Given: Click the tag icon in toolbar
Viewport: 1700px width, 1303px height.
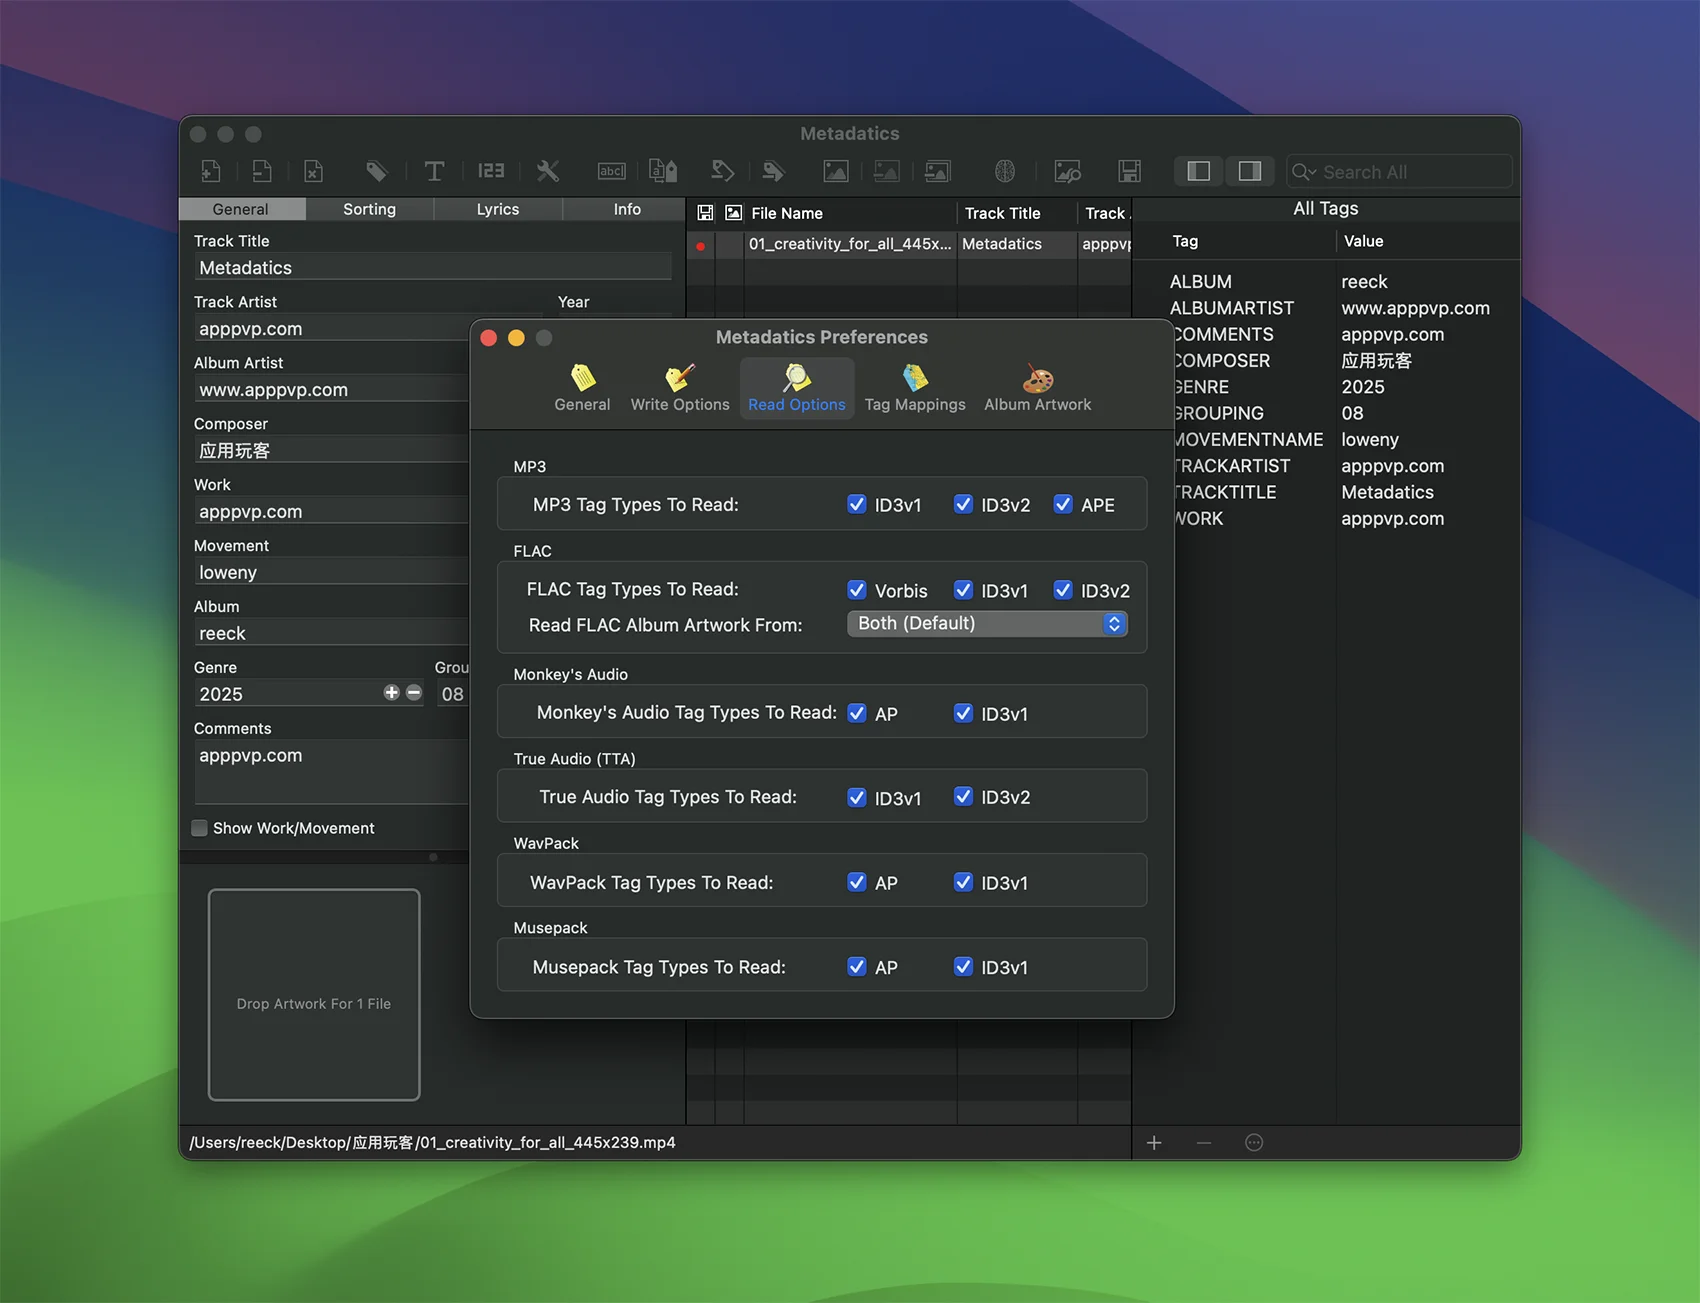Looking at the screenshot, I should tap(376, 171).
